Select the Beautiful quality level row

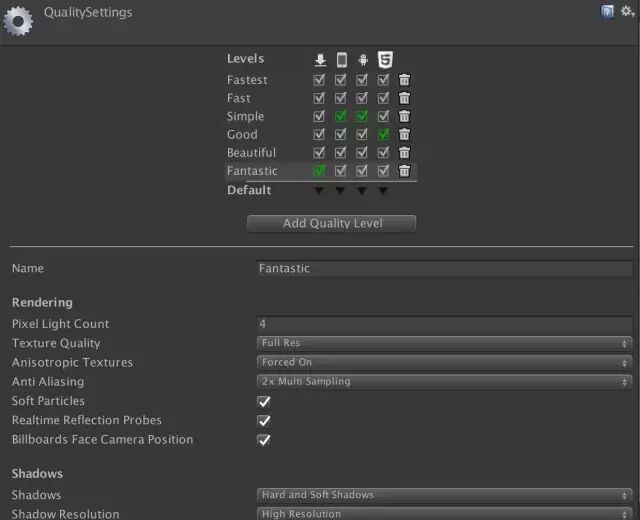(x=322, y=153)
